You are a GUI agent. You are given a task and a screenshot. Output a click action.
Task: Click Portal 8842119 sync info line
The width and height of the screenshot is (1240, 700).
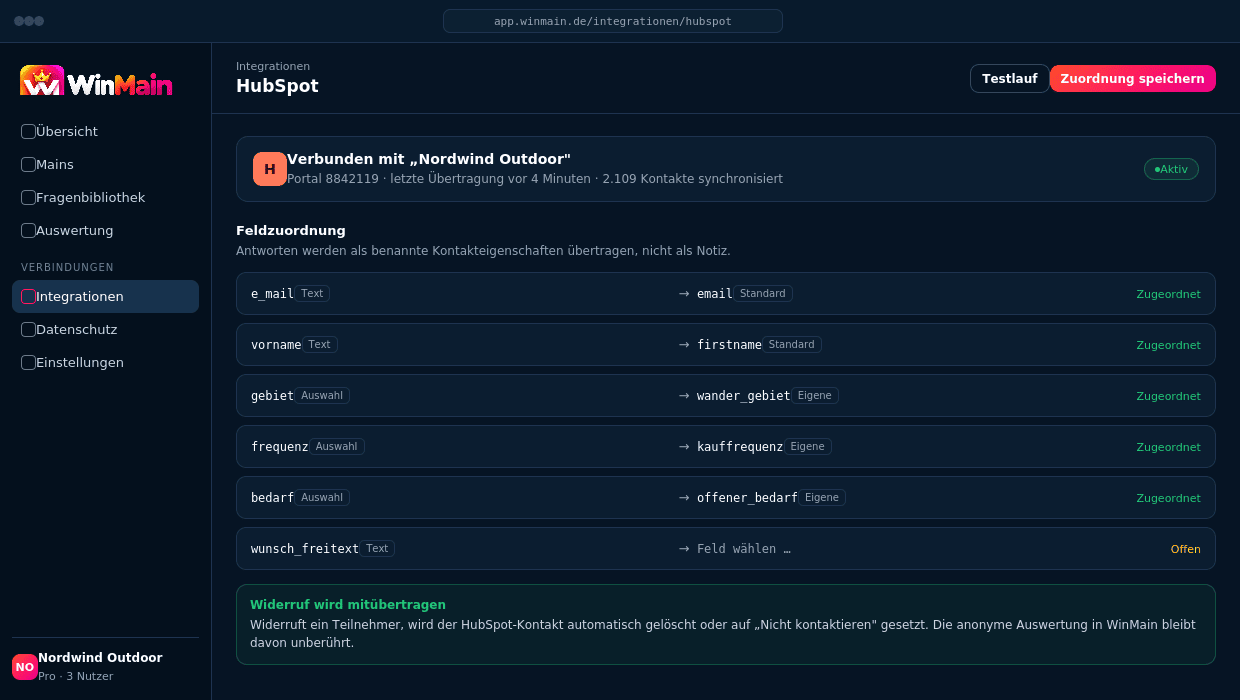[x=535, y=179]
